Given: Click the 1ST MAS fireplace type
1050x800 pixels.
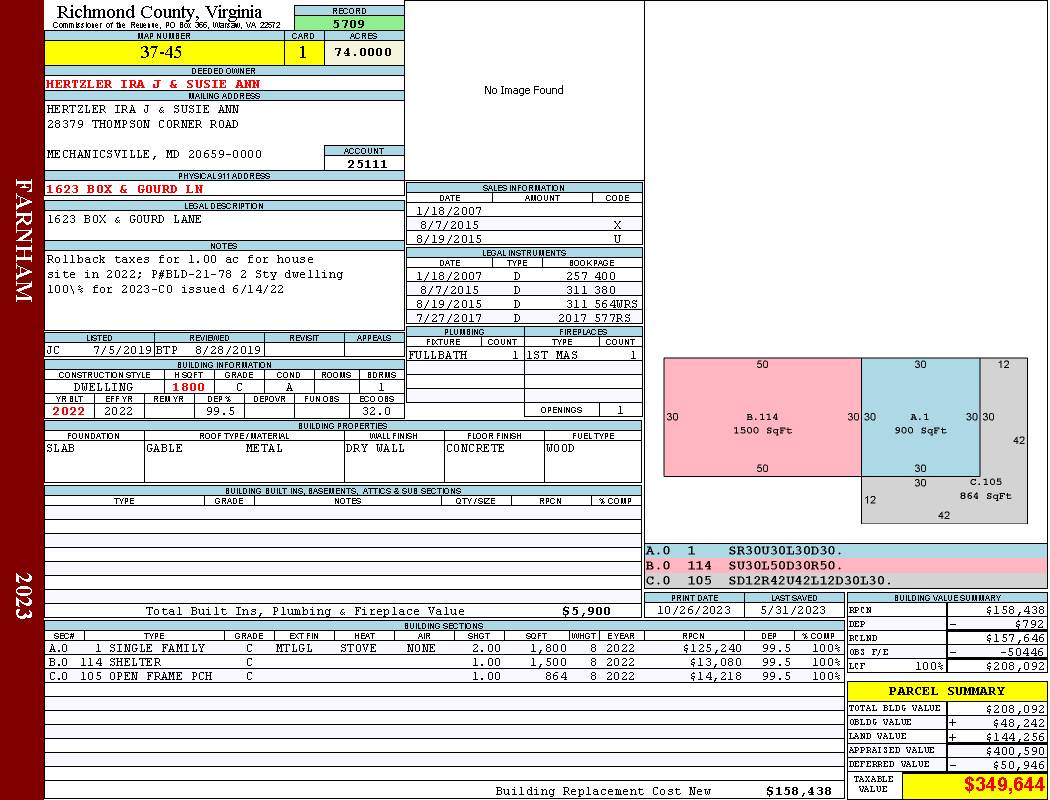Looking at the screenshot, I should click(x=552, y=355).
